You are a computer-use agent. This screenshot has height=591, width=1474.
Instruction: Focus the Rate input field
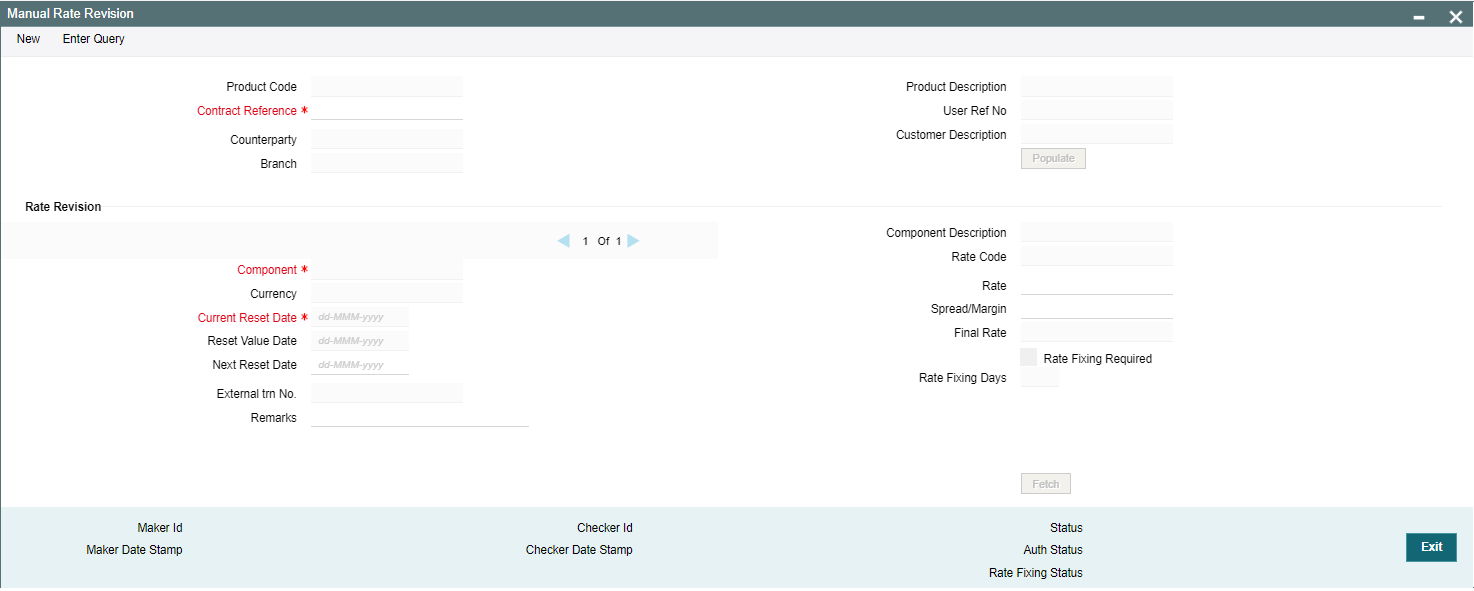pyautogui.click(x=1097, y=285)
